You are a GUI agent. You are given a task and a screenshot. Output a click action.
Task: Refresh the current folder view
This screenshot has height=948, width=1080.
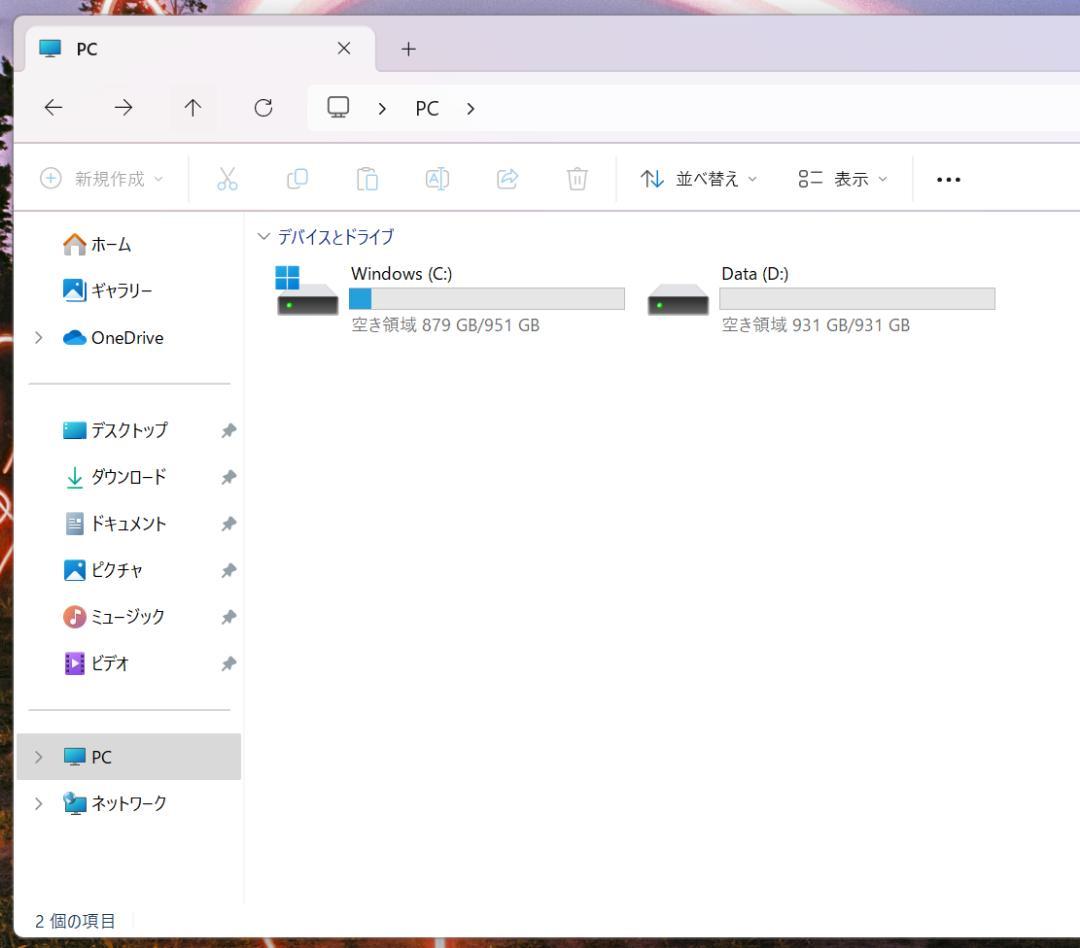click(263, 108)
